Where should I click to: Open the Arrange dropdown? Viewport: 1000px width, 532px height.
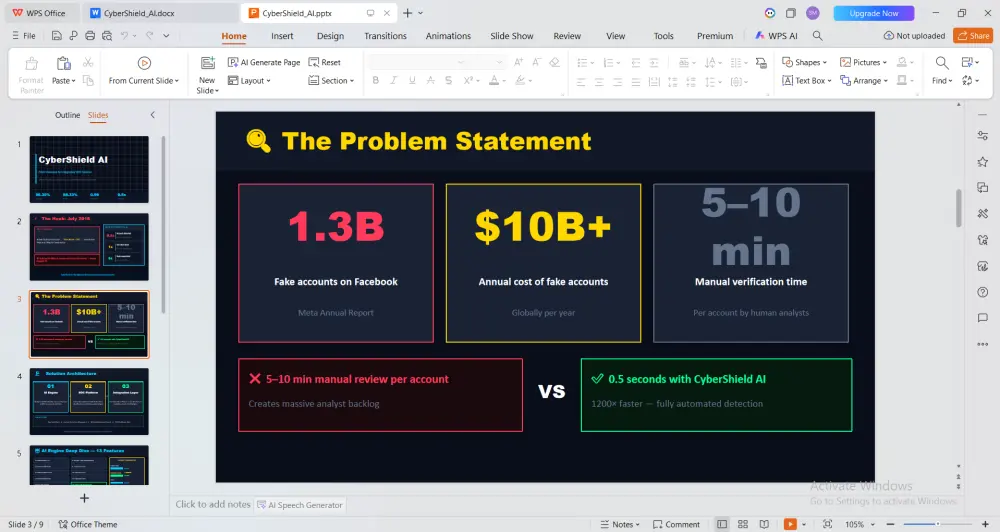click(x=864, y=80)
